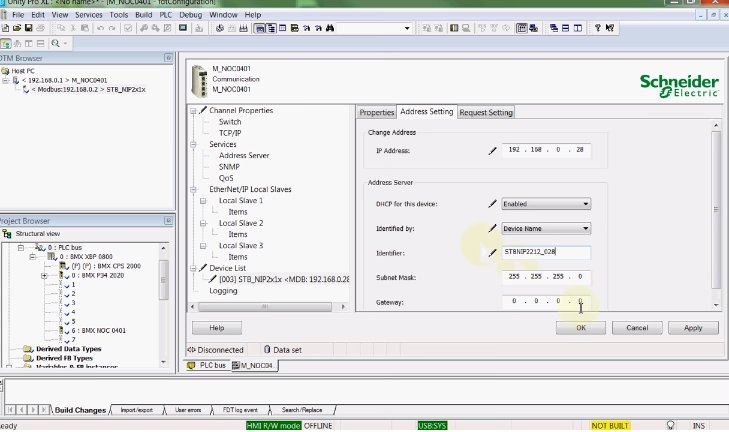Expand the 0 : BMX P34 2020 node

pyautogui.click(x=44, y=276)
